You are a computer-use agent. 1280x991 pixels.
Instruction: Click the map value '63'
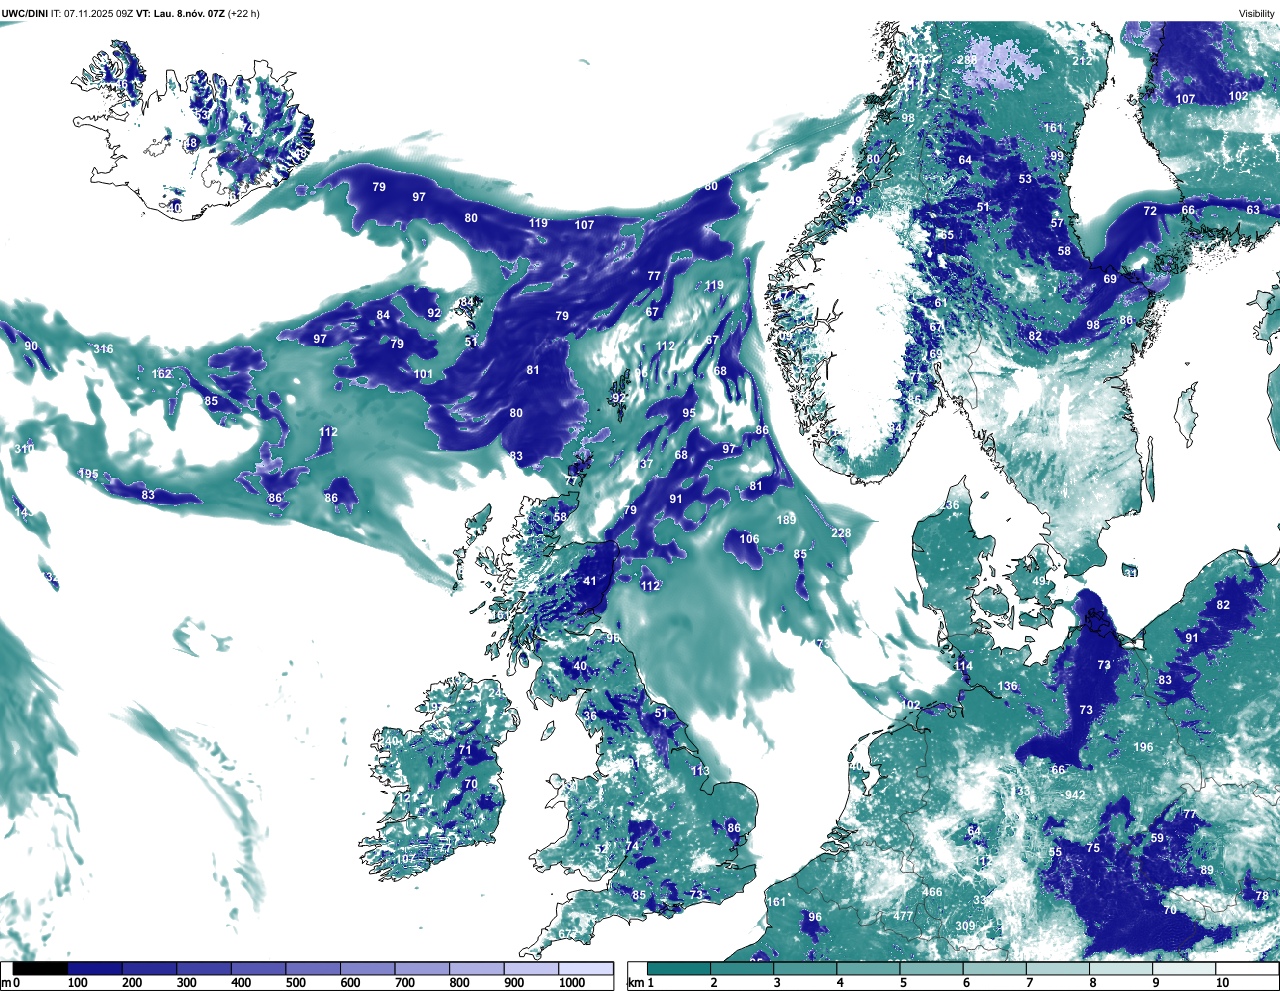click(x=1253, y=210)
